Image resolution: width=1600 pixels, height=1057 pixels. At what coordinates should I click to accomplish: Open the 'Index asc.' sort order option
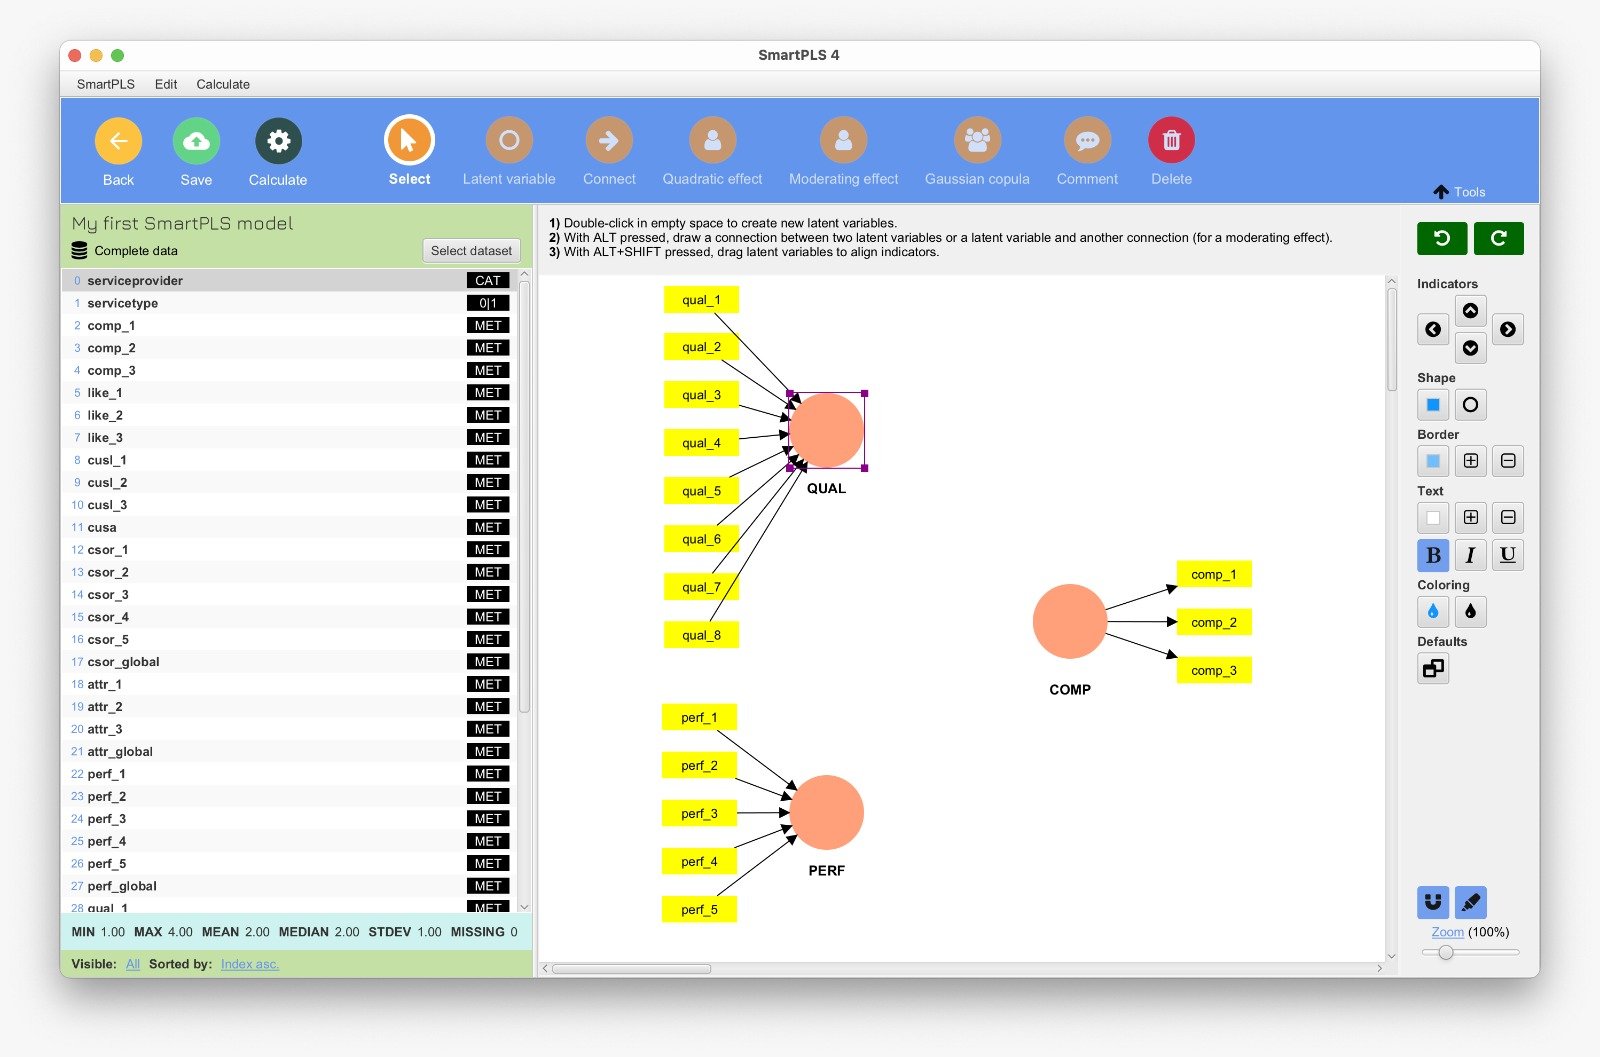(249, 964)
